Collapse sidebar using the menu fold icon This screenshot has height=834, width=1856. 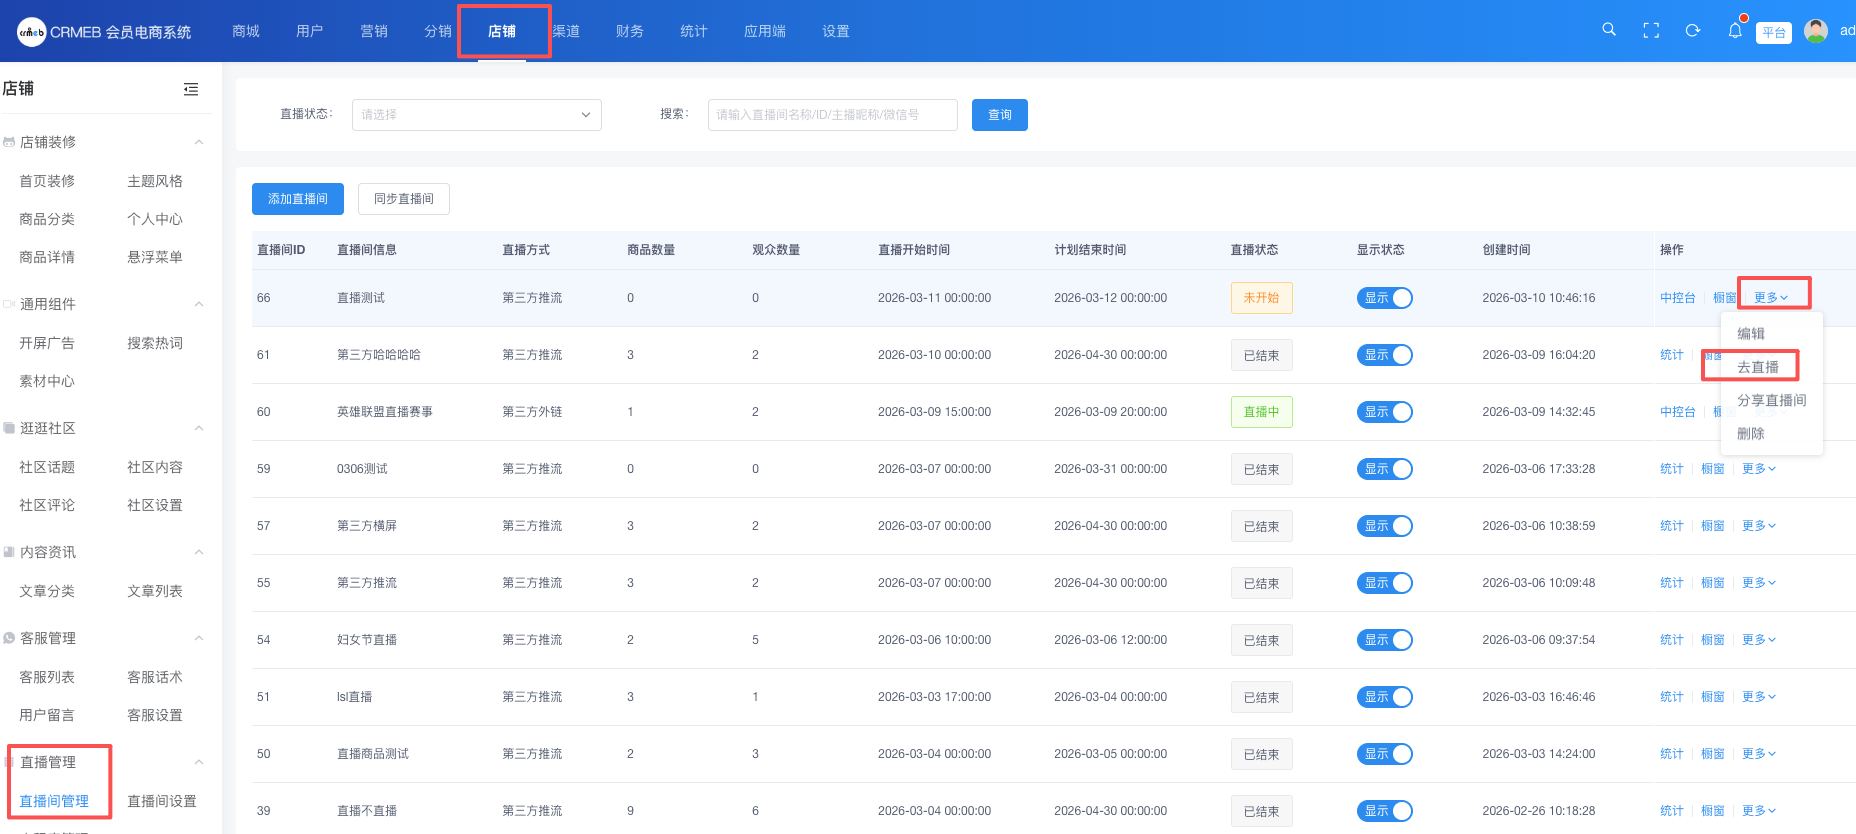coord(191,89)
